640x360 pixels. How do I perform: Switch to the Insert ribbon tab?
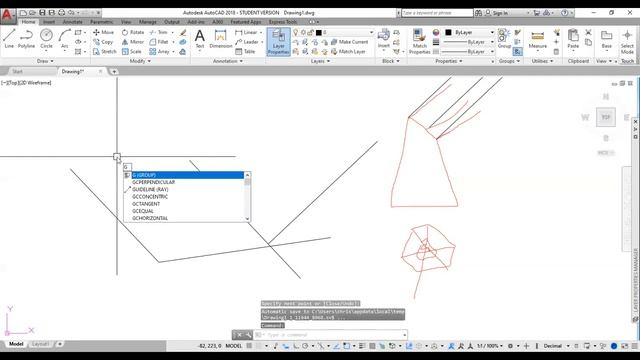coord(49,22)
